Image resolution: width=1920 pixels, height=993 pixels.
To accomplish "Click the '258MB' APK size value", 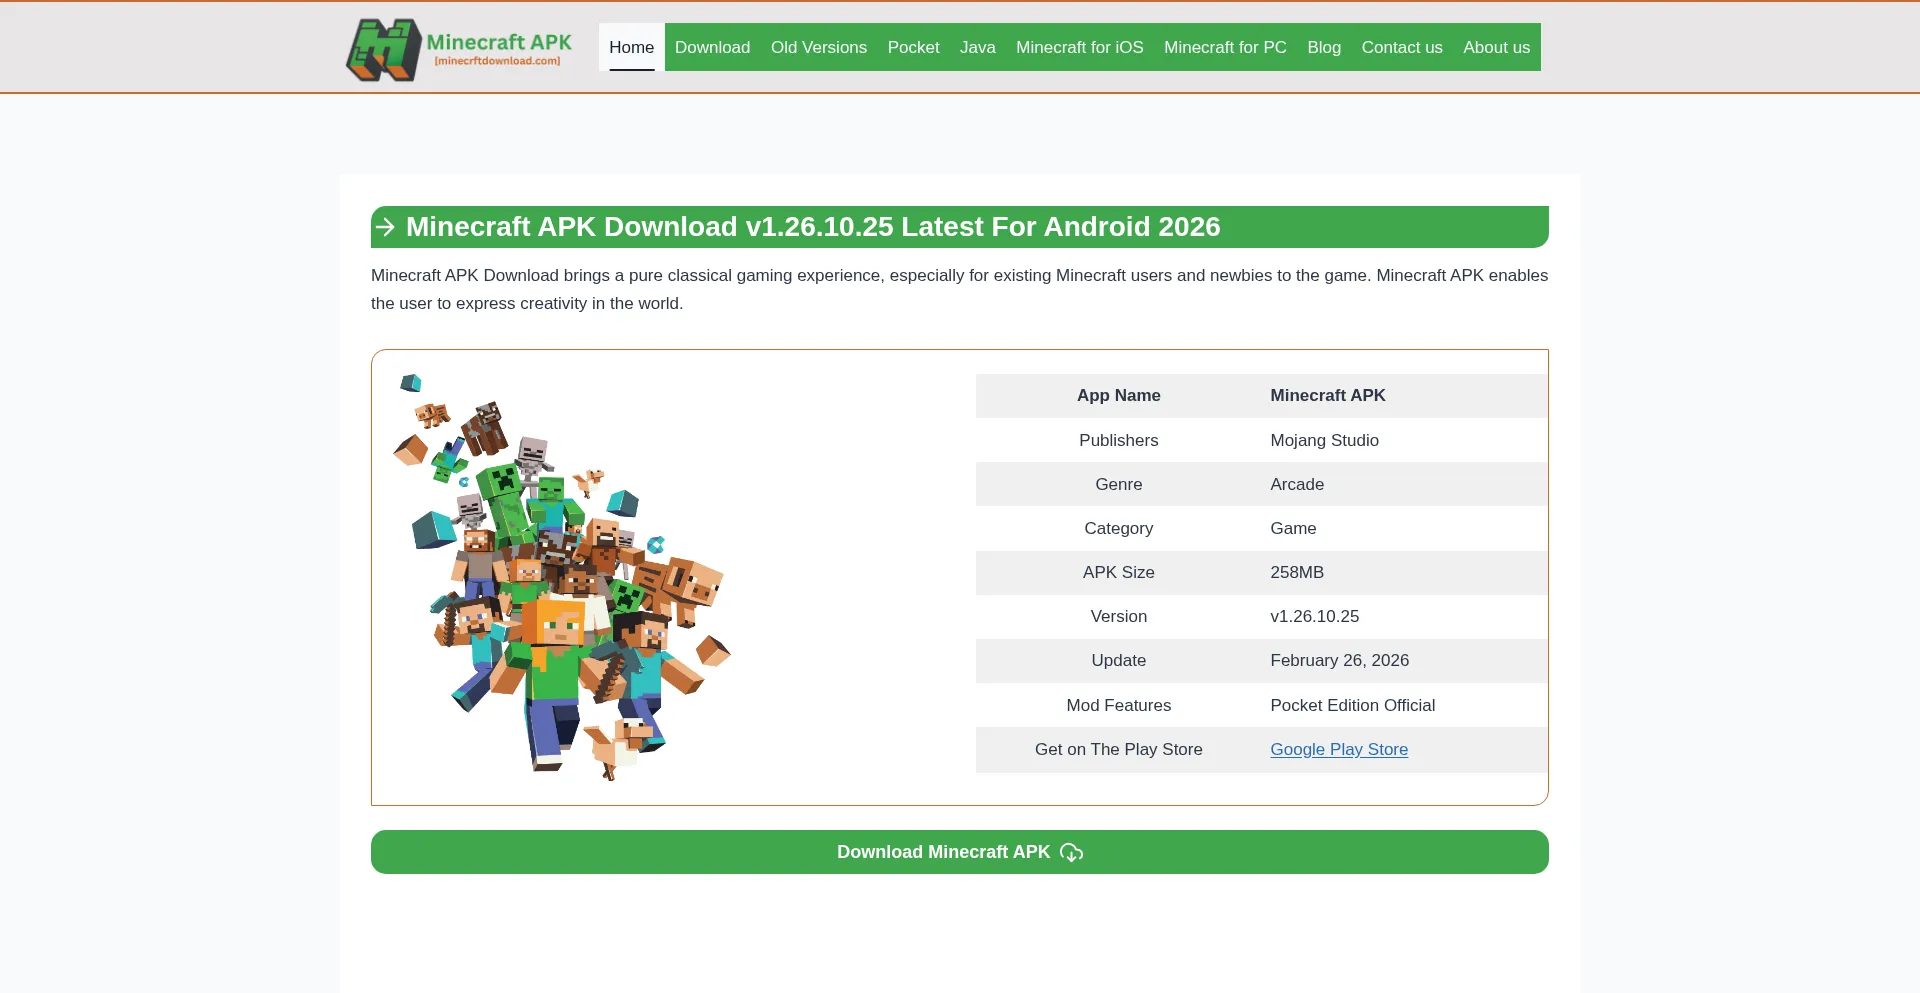I will (1297, 572).
